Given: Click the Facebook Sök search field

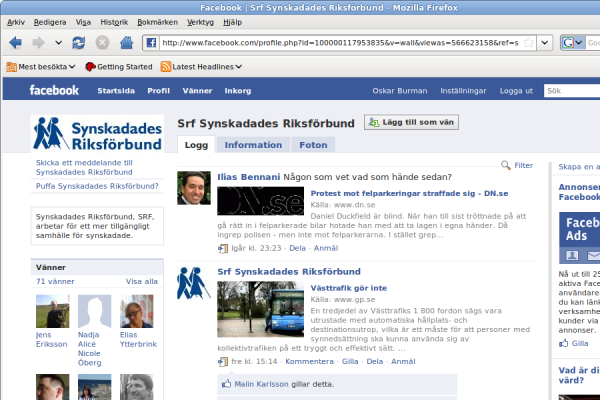Looking at the screenshot, I should pos(572,91).
